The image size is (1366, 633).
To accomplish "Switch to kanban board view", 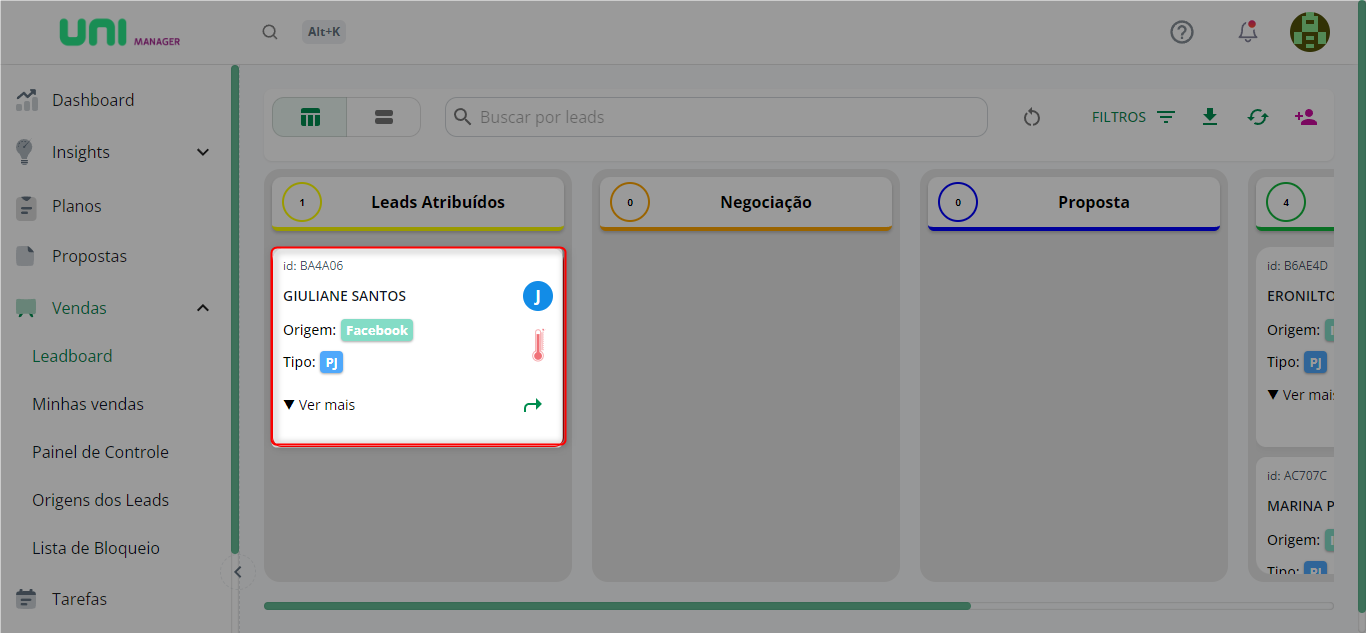I will pyautogui.click(x=310, y=117).
